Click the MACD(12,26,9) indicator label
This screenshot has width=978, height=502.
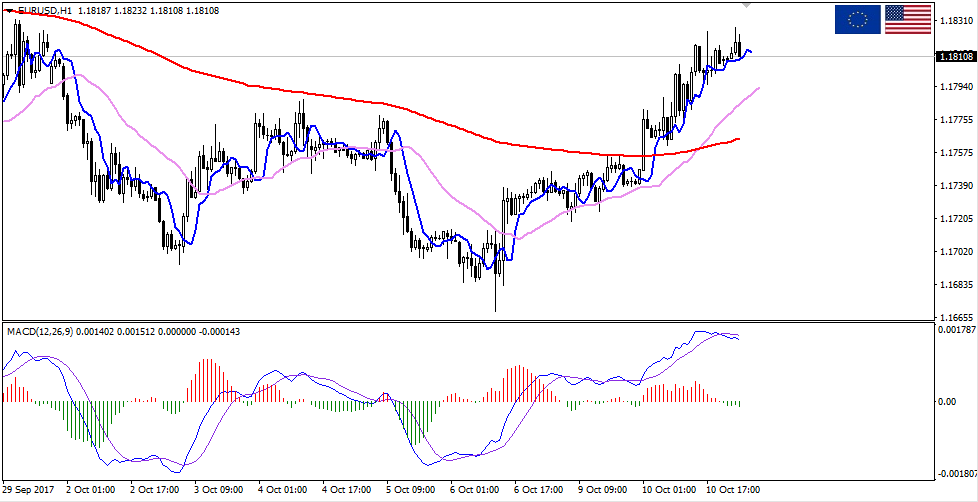pyautogui.click(x=41, y=331)
